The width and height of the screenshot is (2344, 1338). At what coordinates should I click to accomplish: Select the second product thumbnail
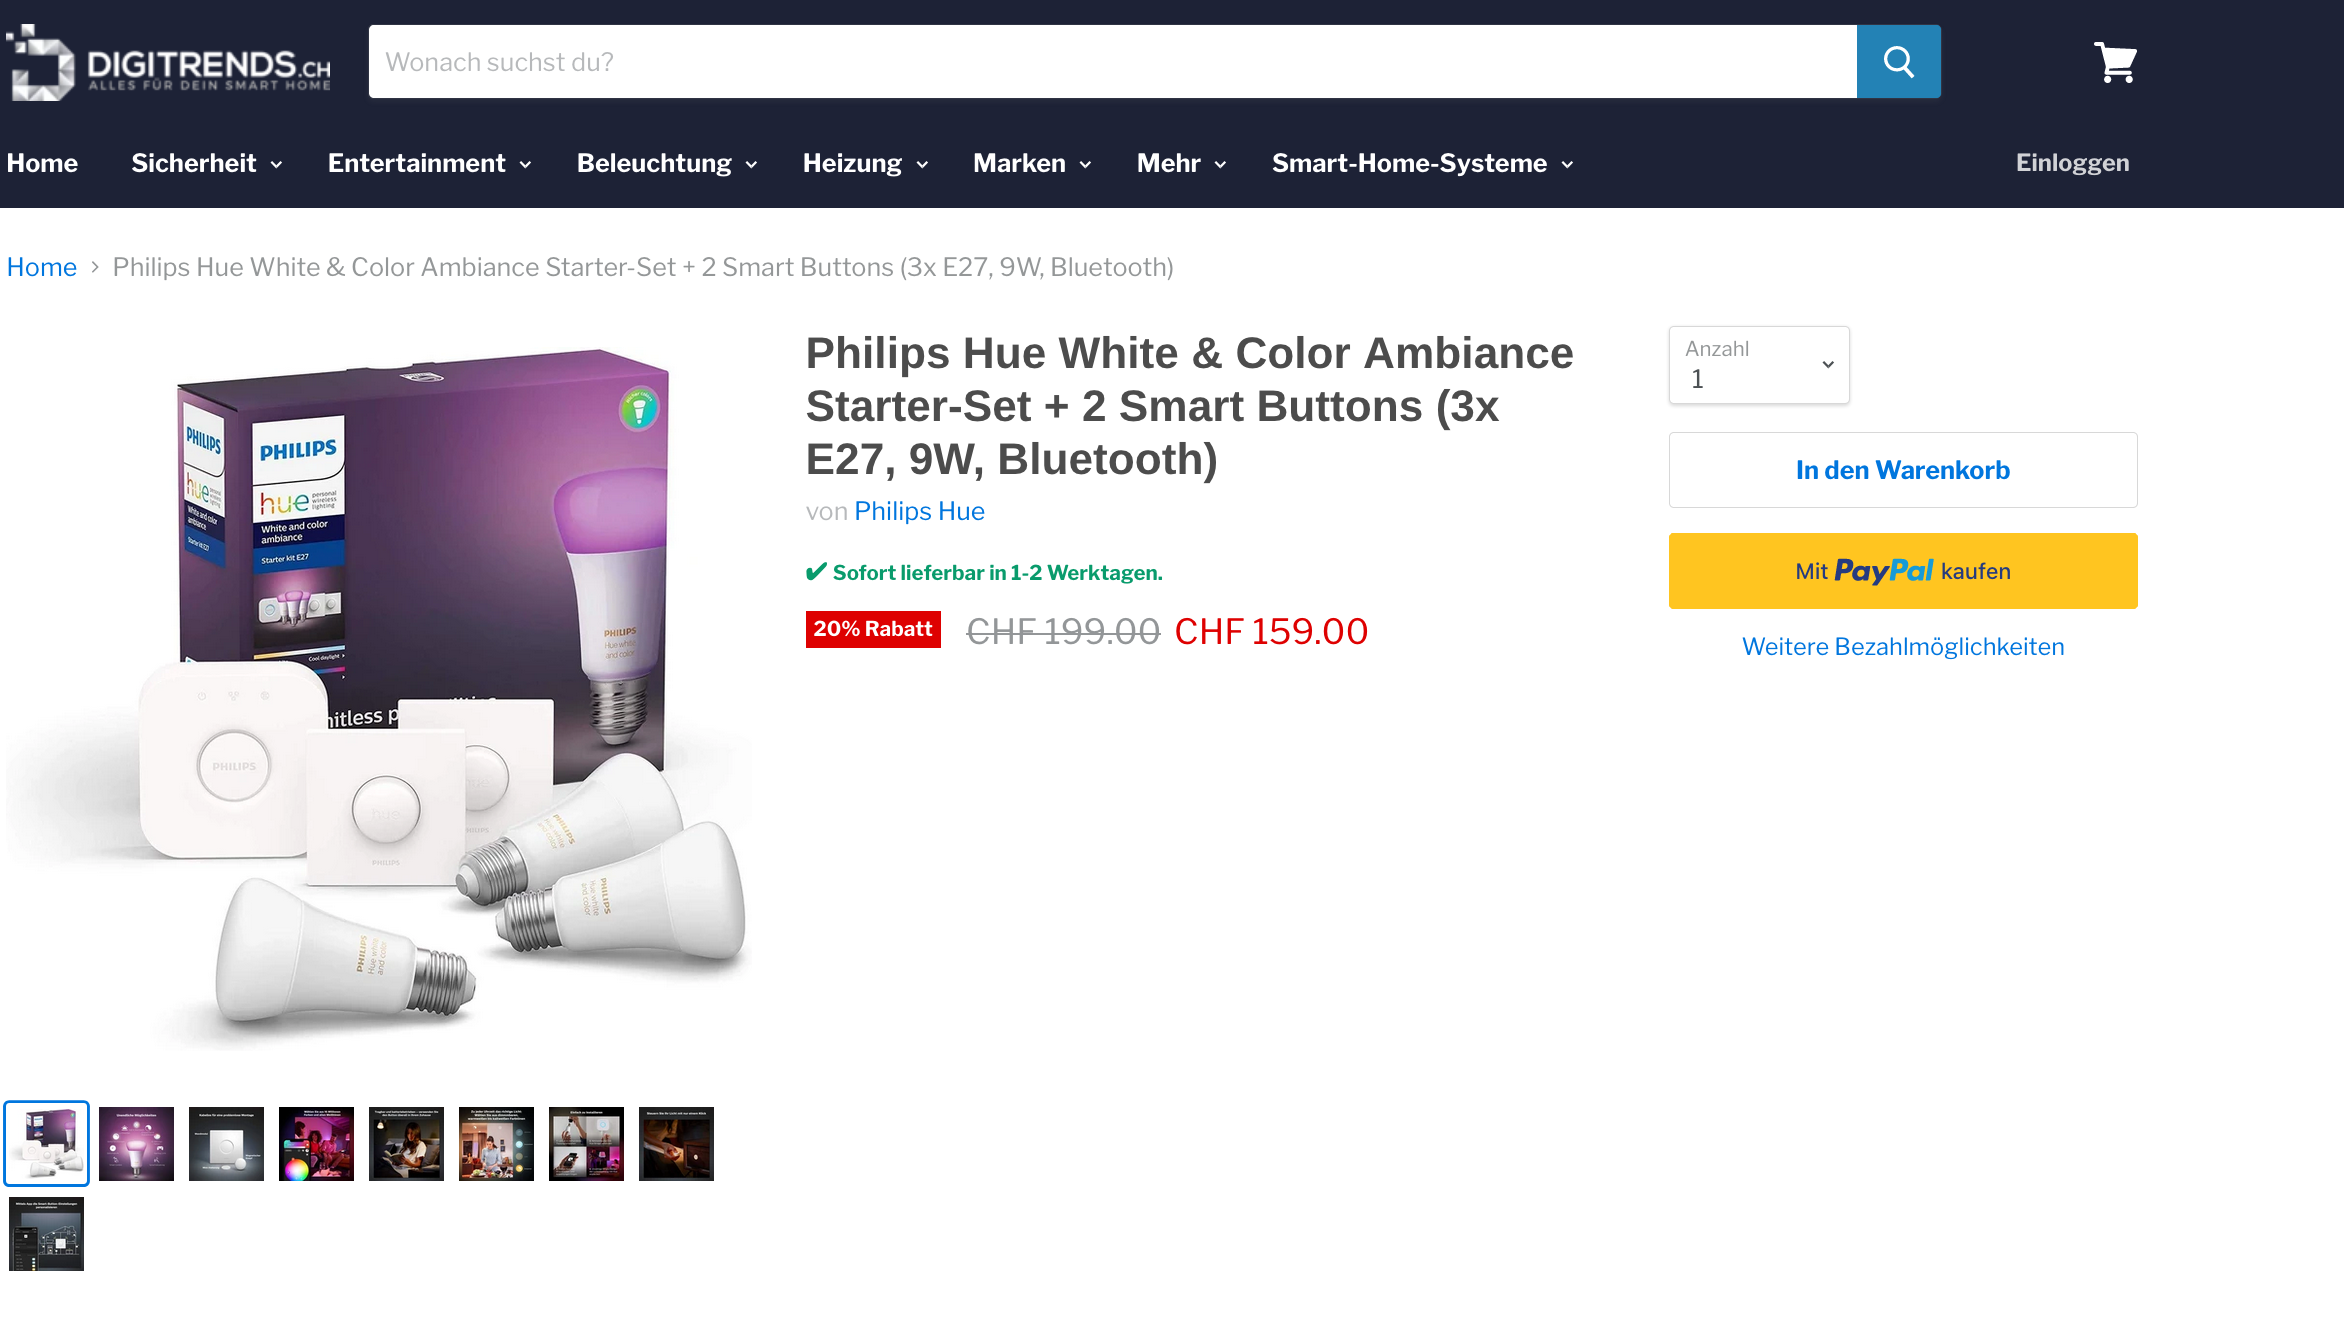[136, 1143]
